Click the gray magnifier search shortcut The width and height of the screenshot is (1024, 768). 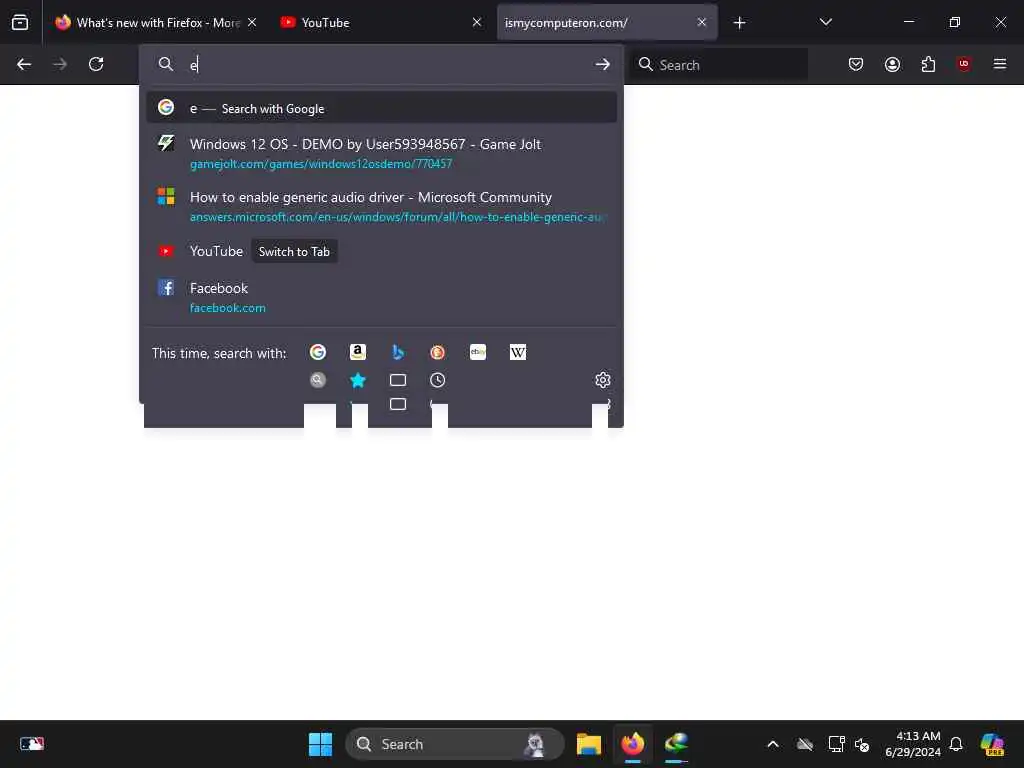[x=318, y=380]
